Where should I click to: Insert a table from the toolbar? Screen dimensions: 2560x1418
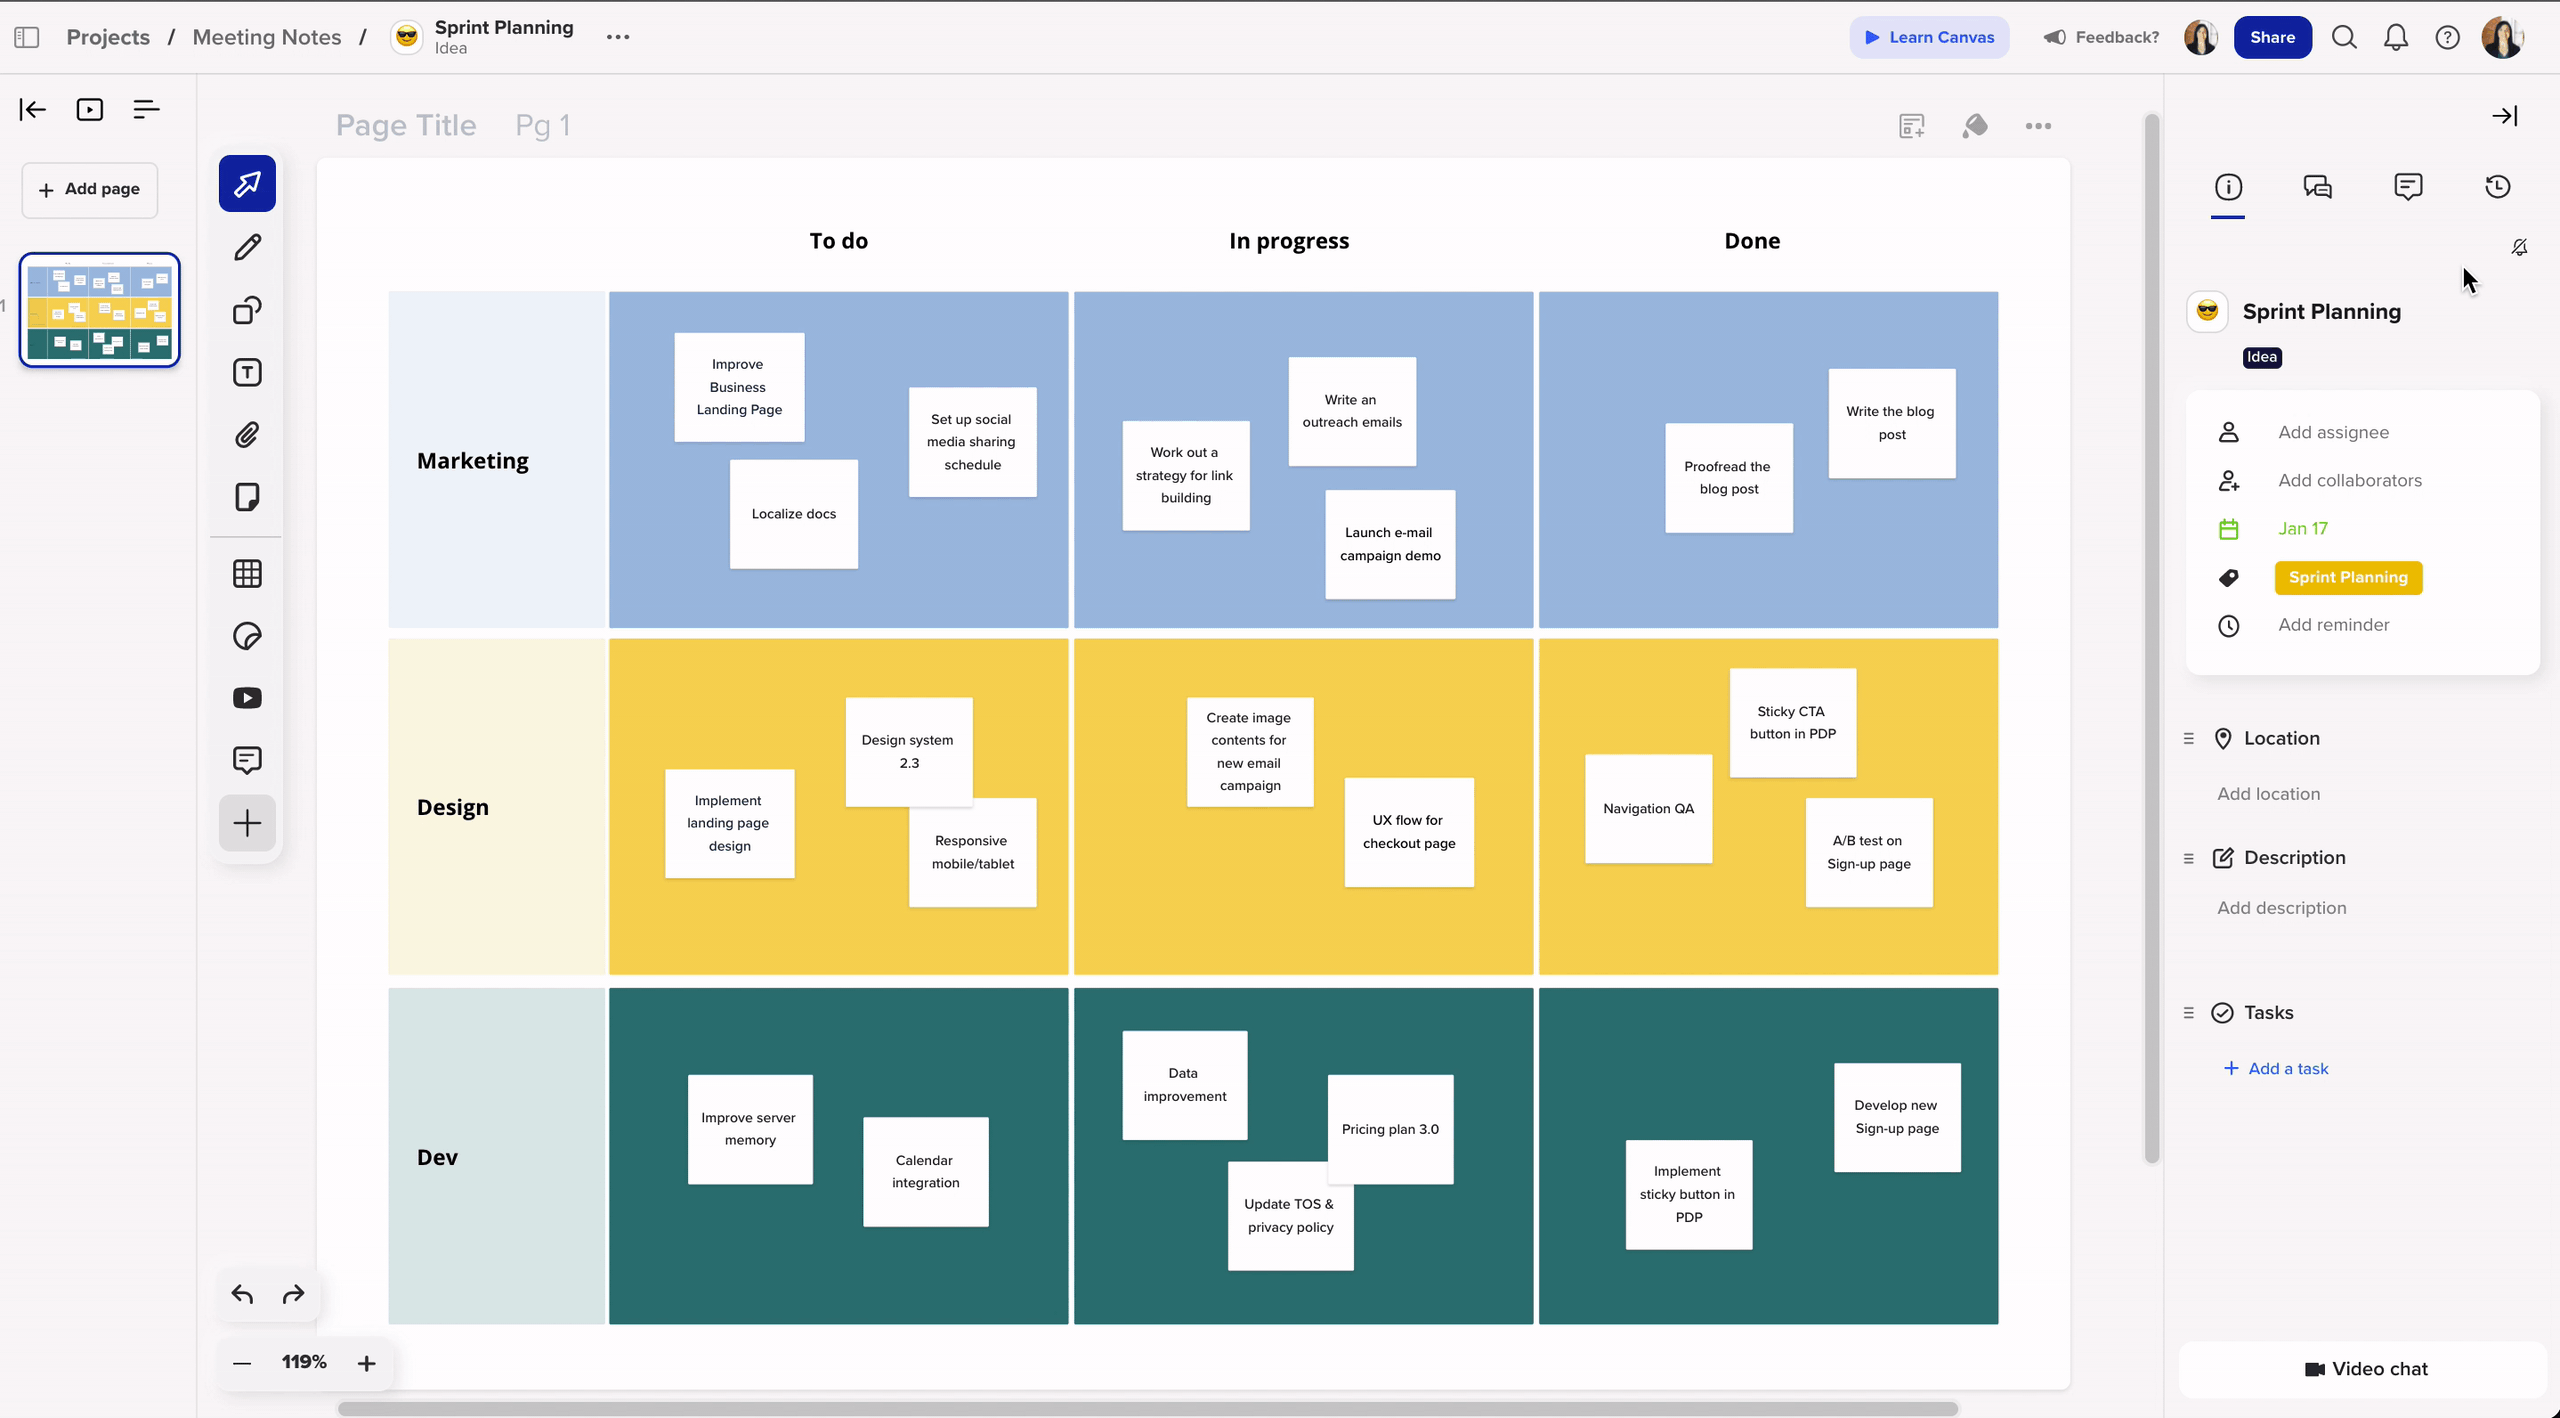[247, 573]
